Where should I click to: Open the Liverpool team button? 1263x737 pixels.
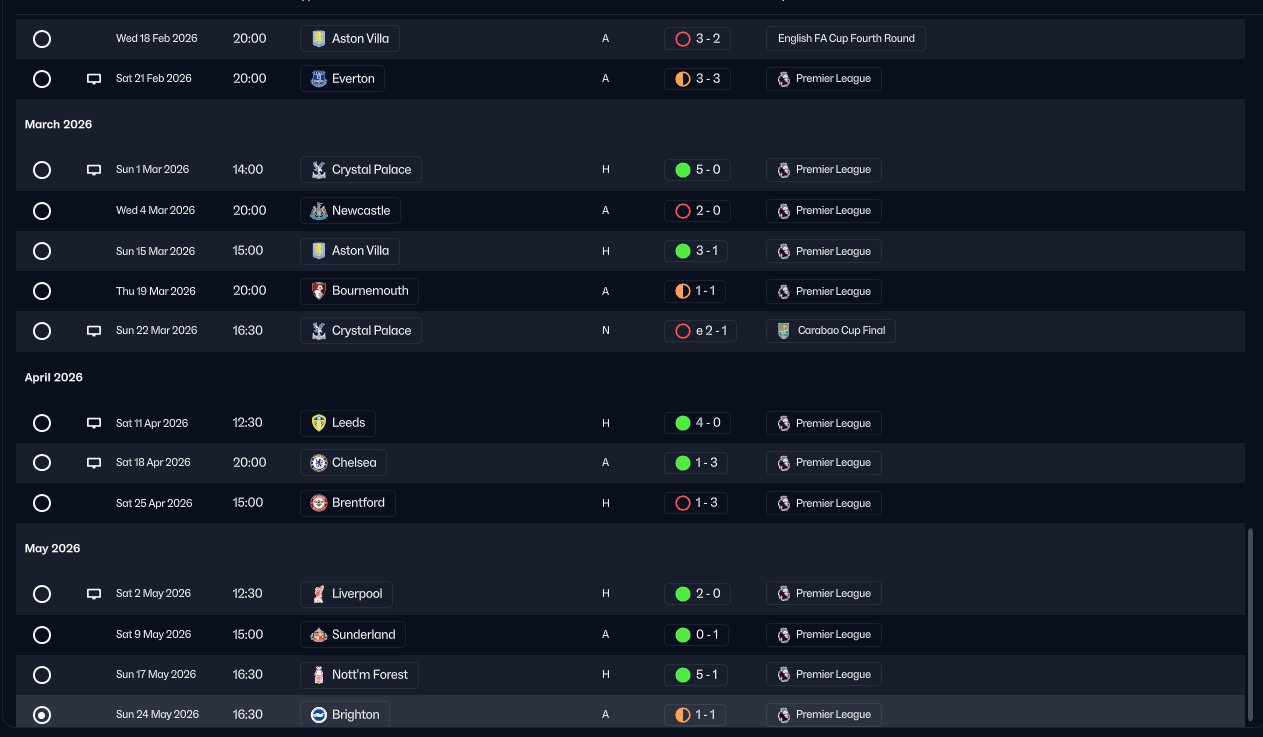click(x=346, y=594)
